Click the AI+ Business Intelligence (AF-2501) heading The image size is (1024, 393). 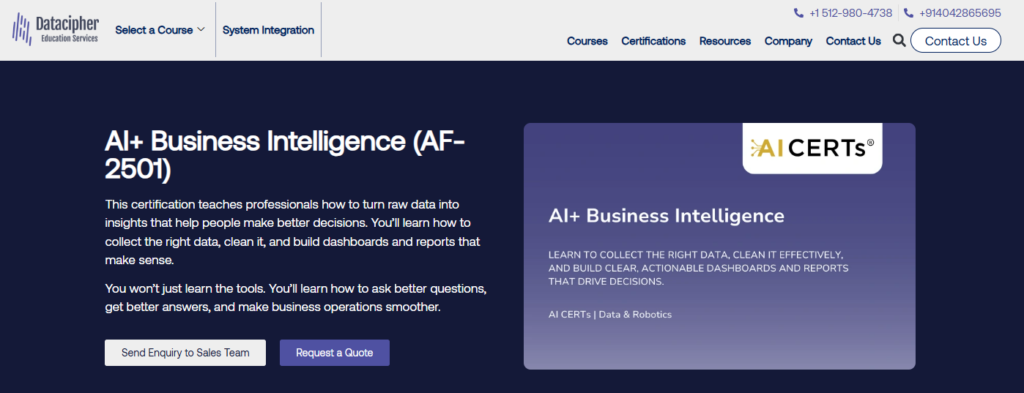285,154
